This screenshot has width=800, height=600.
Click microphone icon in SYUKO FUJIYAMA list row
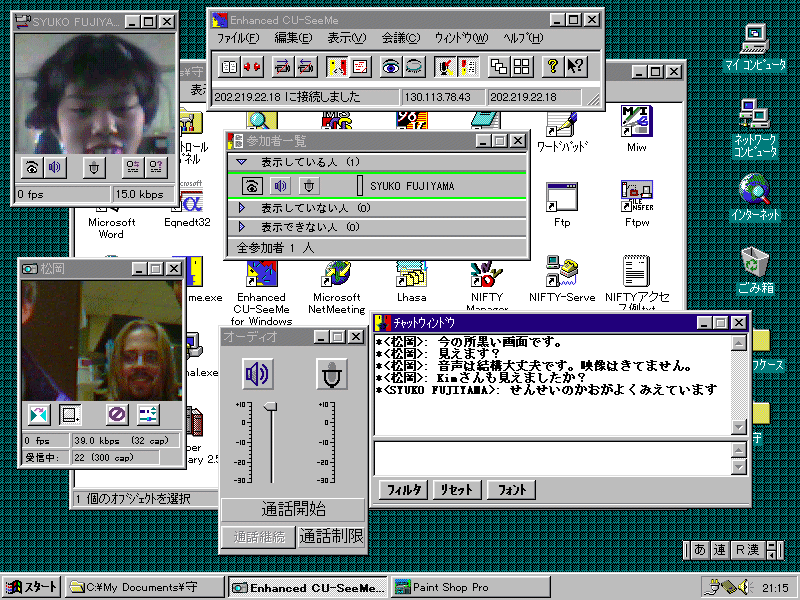click(x=309, y=186)
